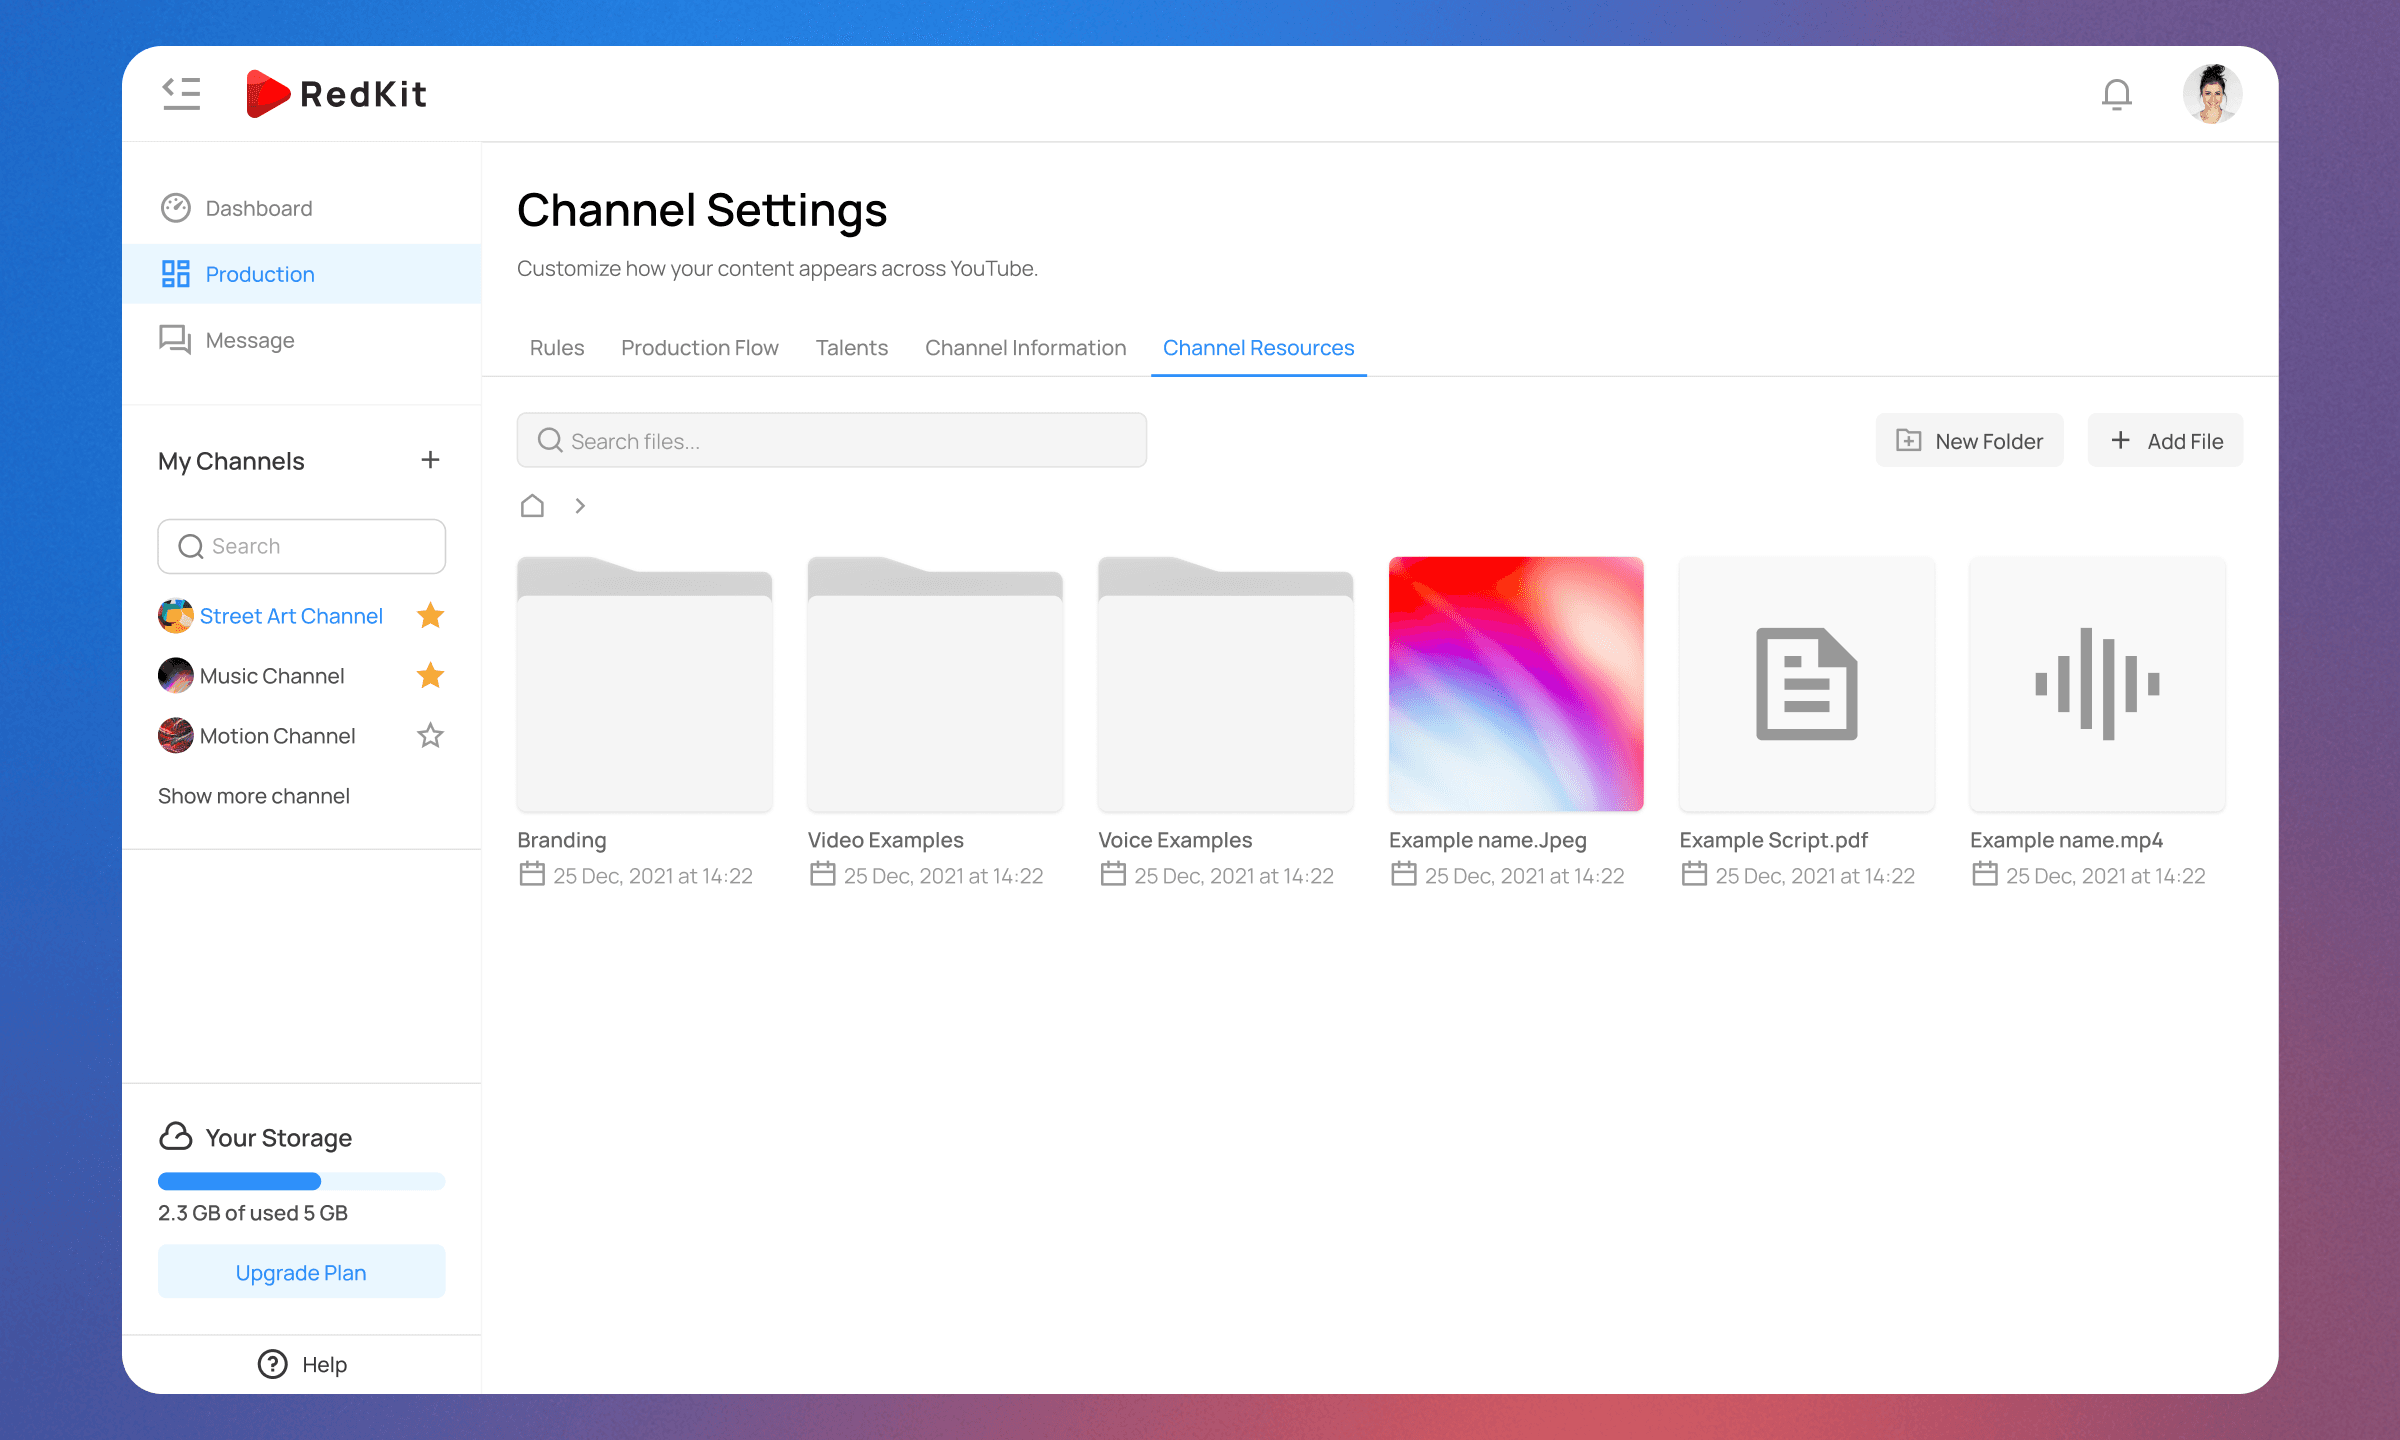Screen dimensions: 2400x1440
Task: Go to breadcrumb home icon
Action: click(x=532, y=506)
